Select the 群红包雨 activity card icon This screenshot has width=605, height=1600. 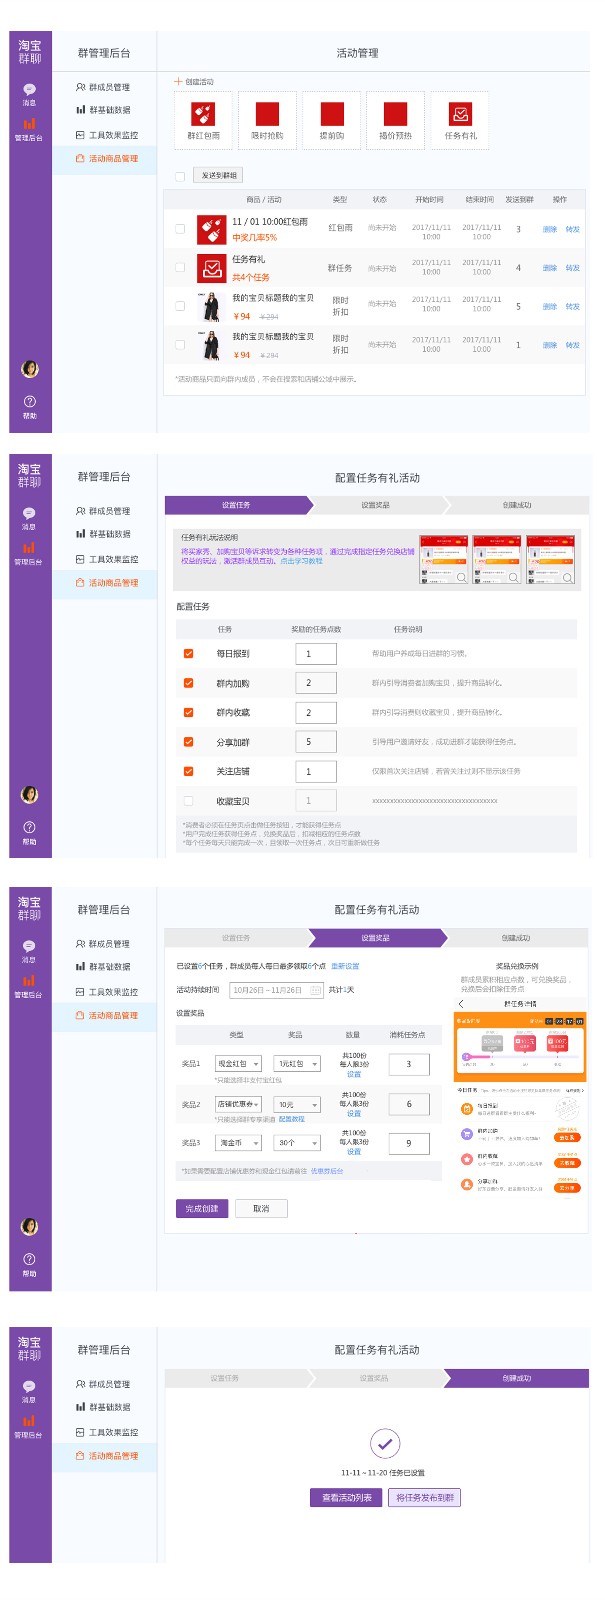(204, 113)
